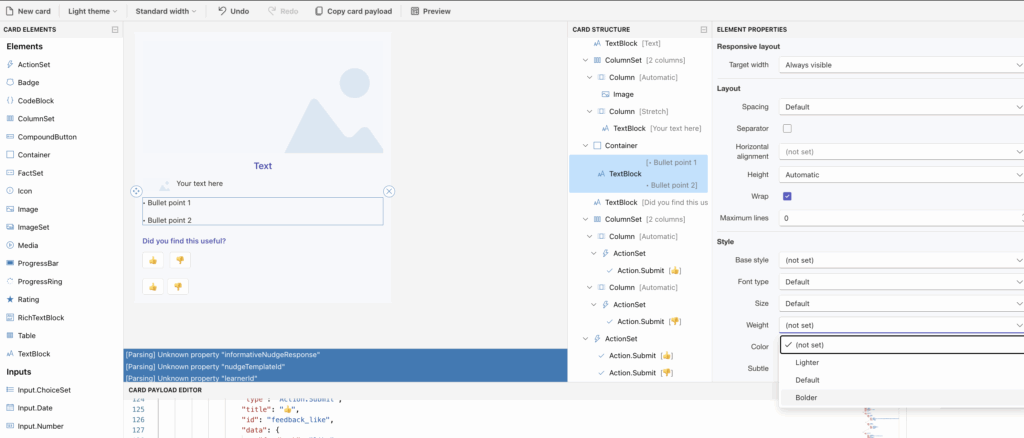The image size is (1024, 438).
Task: Click the move handle of the selected TextBlock
Action: pos(136,191)
